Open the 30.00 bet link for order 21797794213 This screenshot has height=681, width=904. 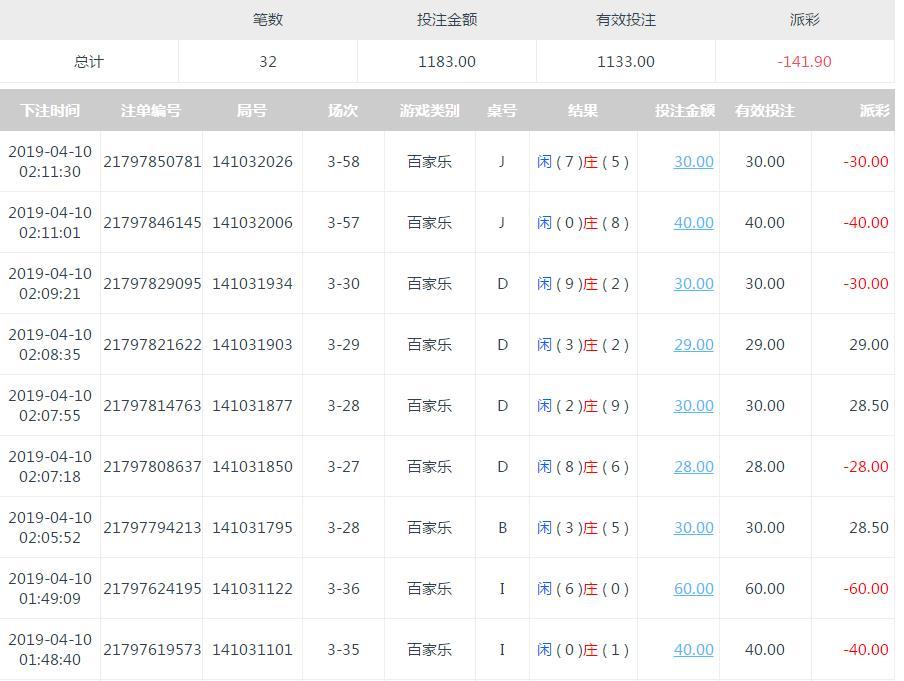pos(694,528)
